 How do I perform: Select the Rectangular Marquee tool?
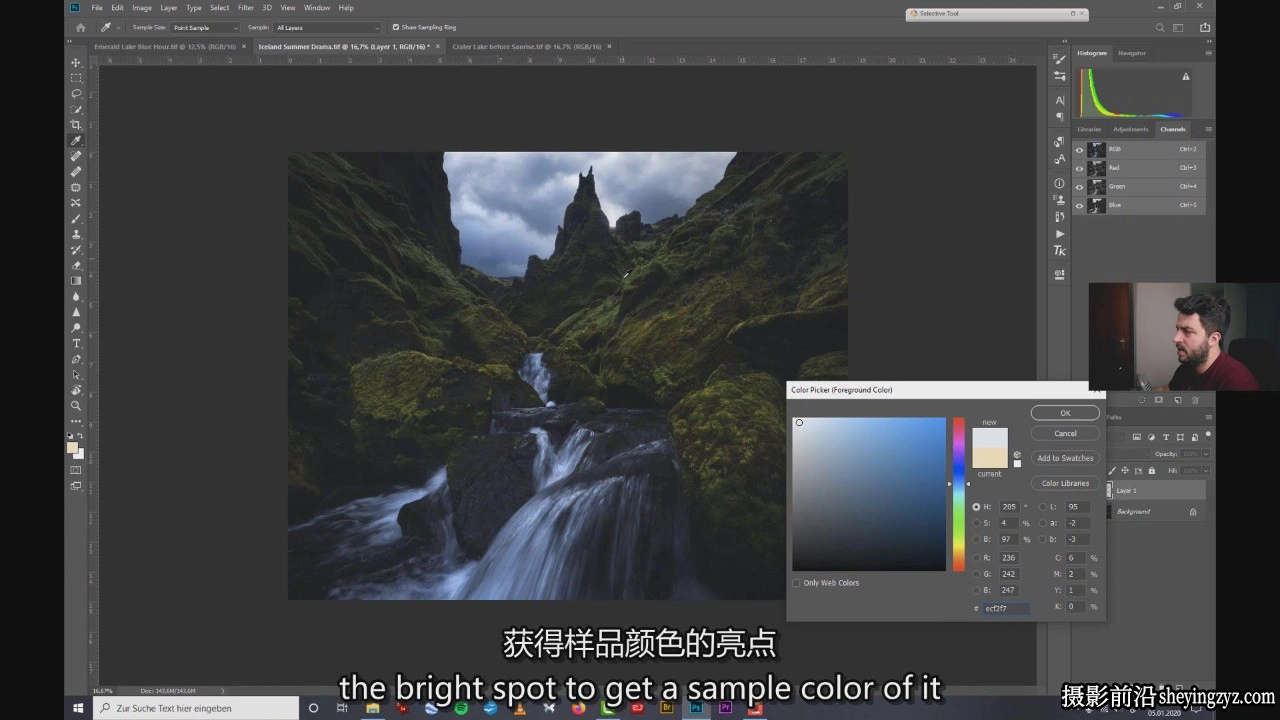click(x=76, y=78)
